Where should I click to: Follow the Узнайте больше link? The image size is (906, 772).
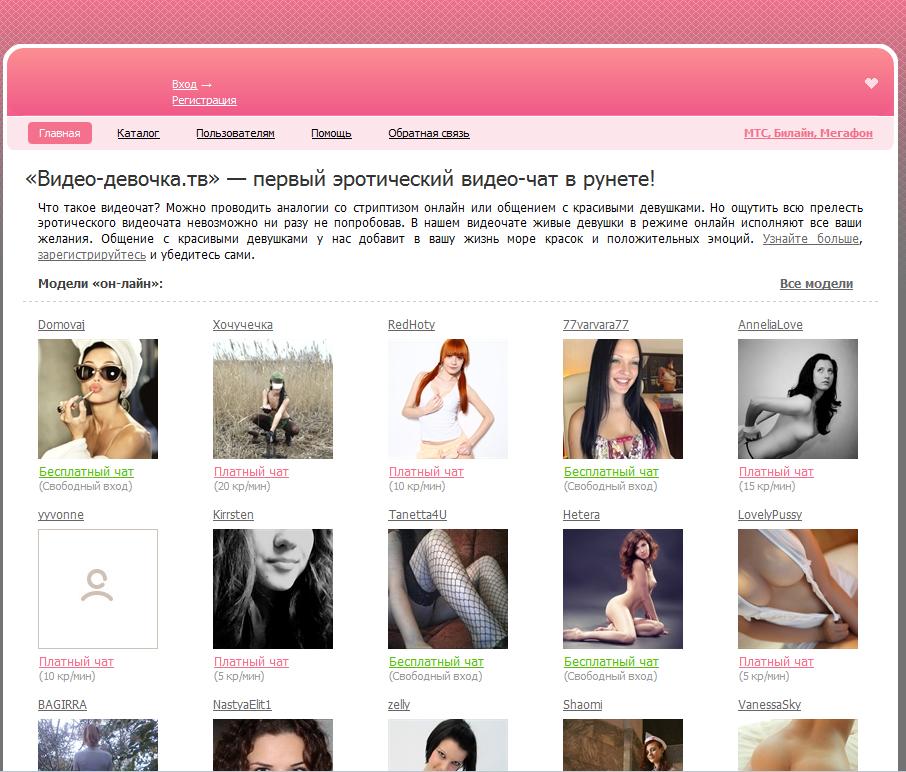click(x=811, y=239)
